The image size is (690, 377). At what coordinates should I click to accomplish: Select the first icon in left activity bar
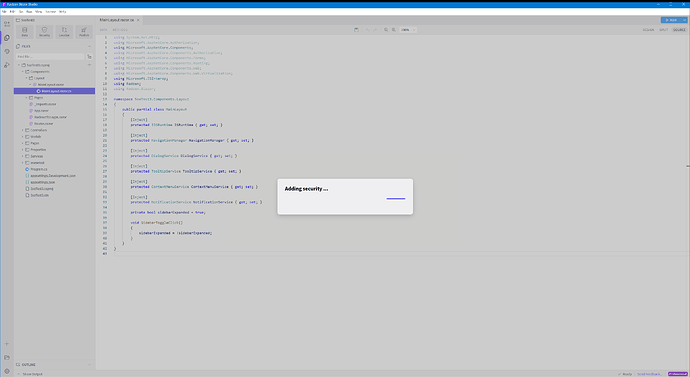coord(7,24)
